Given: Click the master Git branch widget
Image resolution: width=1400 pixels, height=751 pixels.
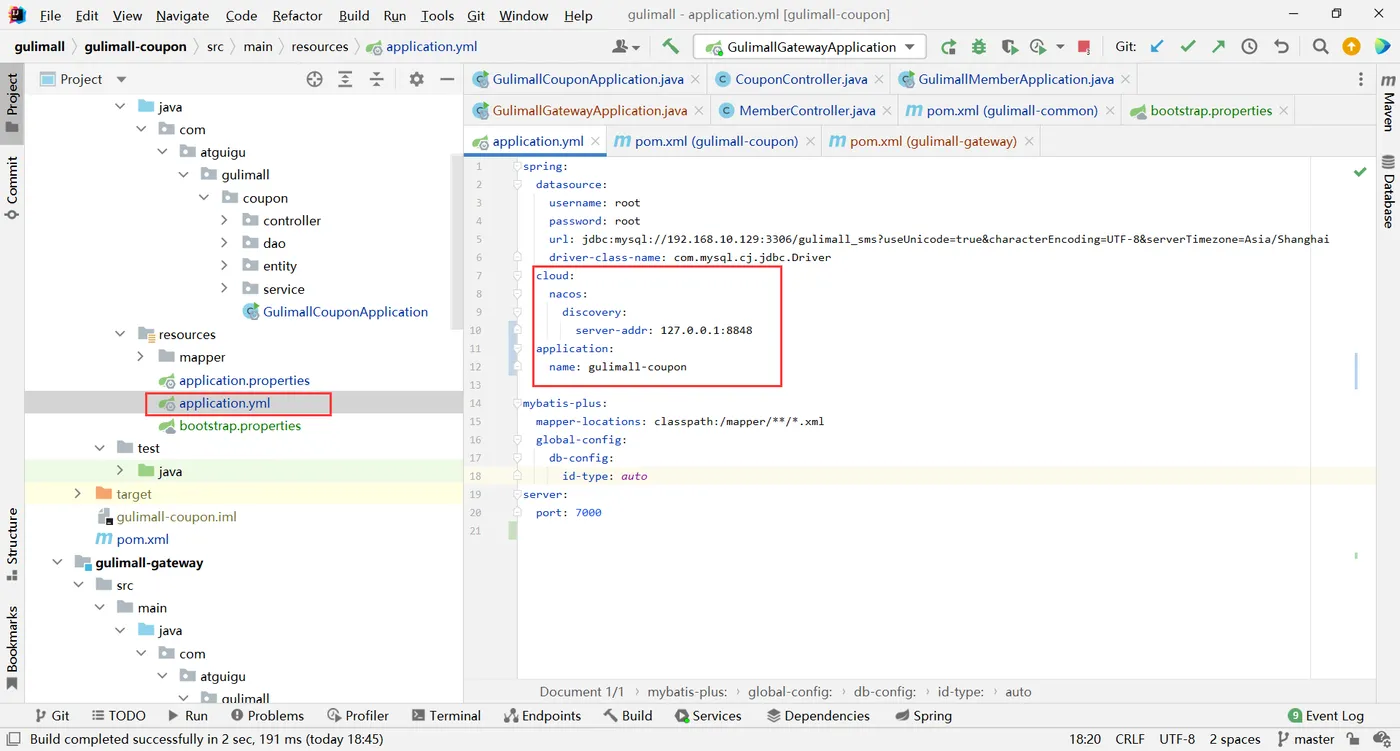Looking at the screenshot, I should tap(1305, 740).
